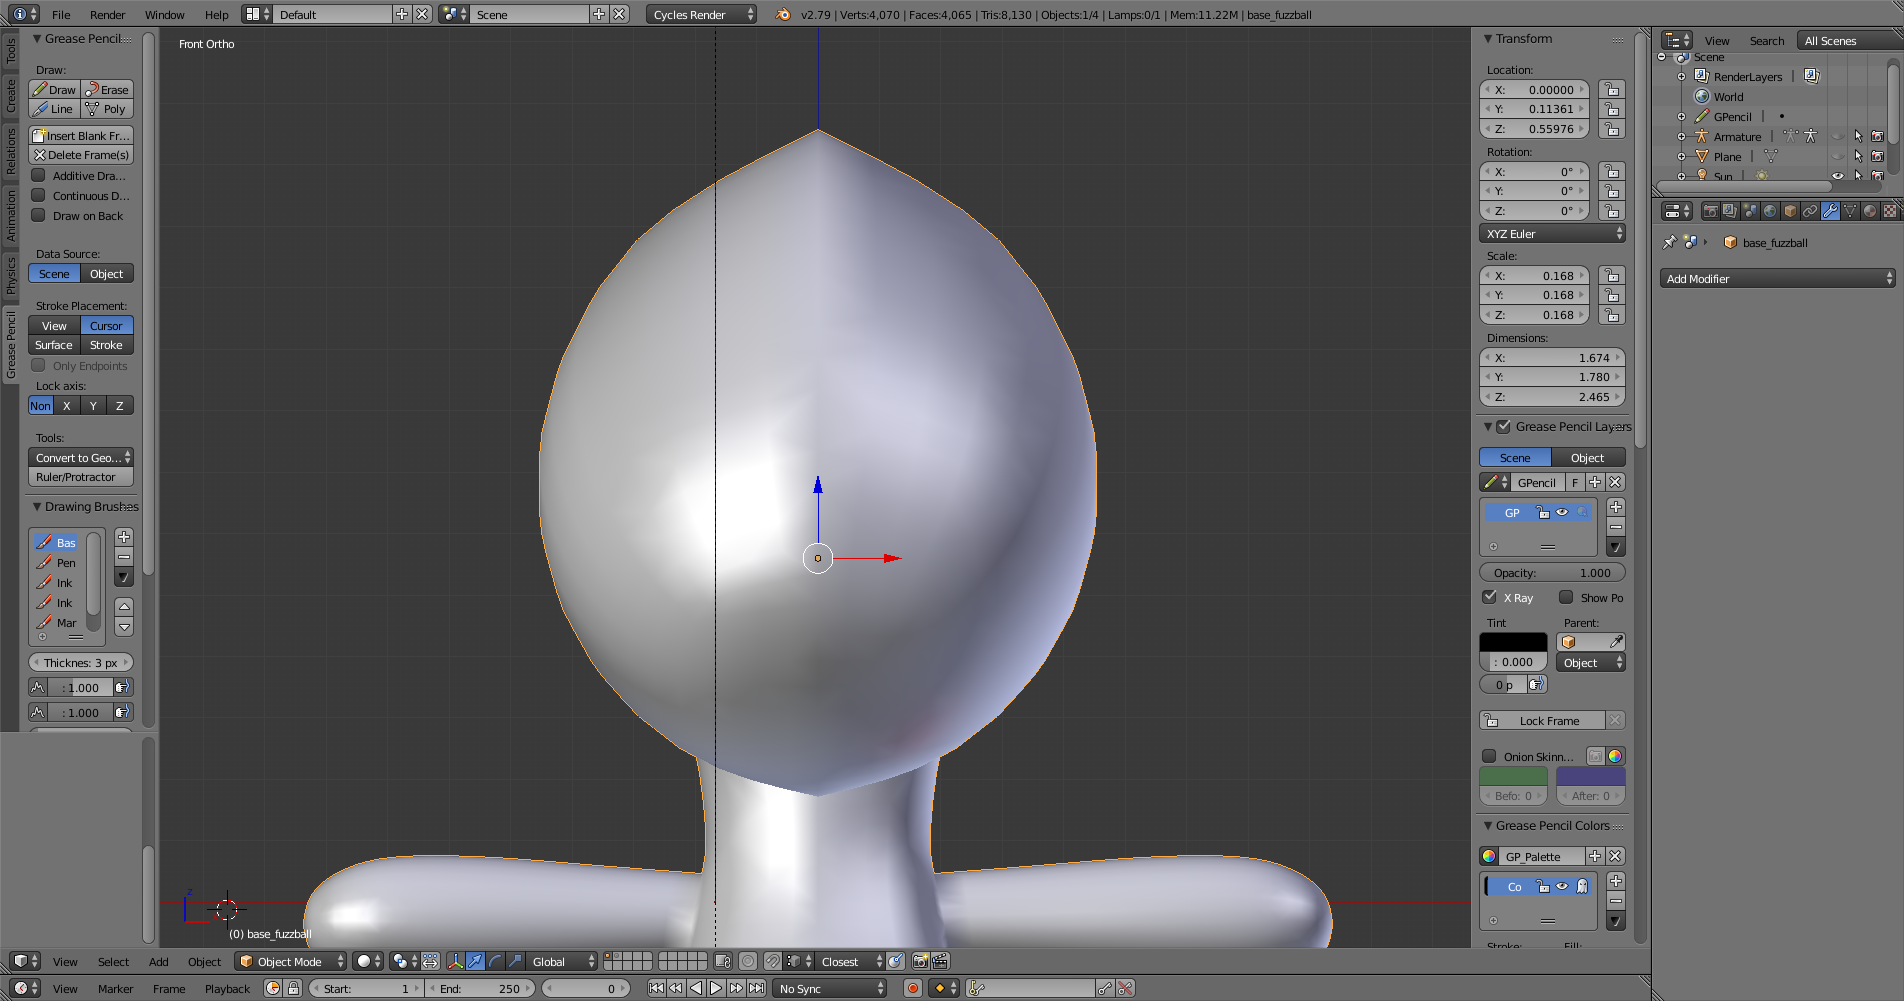Screen dimensions: 1904x1001
Task: Click the OpenGL render animation clapper icon
Action: [940, 961]
